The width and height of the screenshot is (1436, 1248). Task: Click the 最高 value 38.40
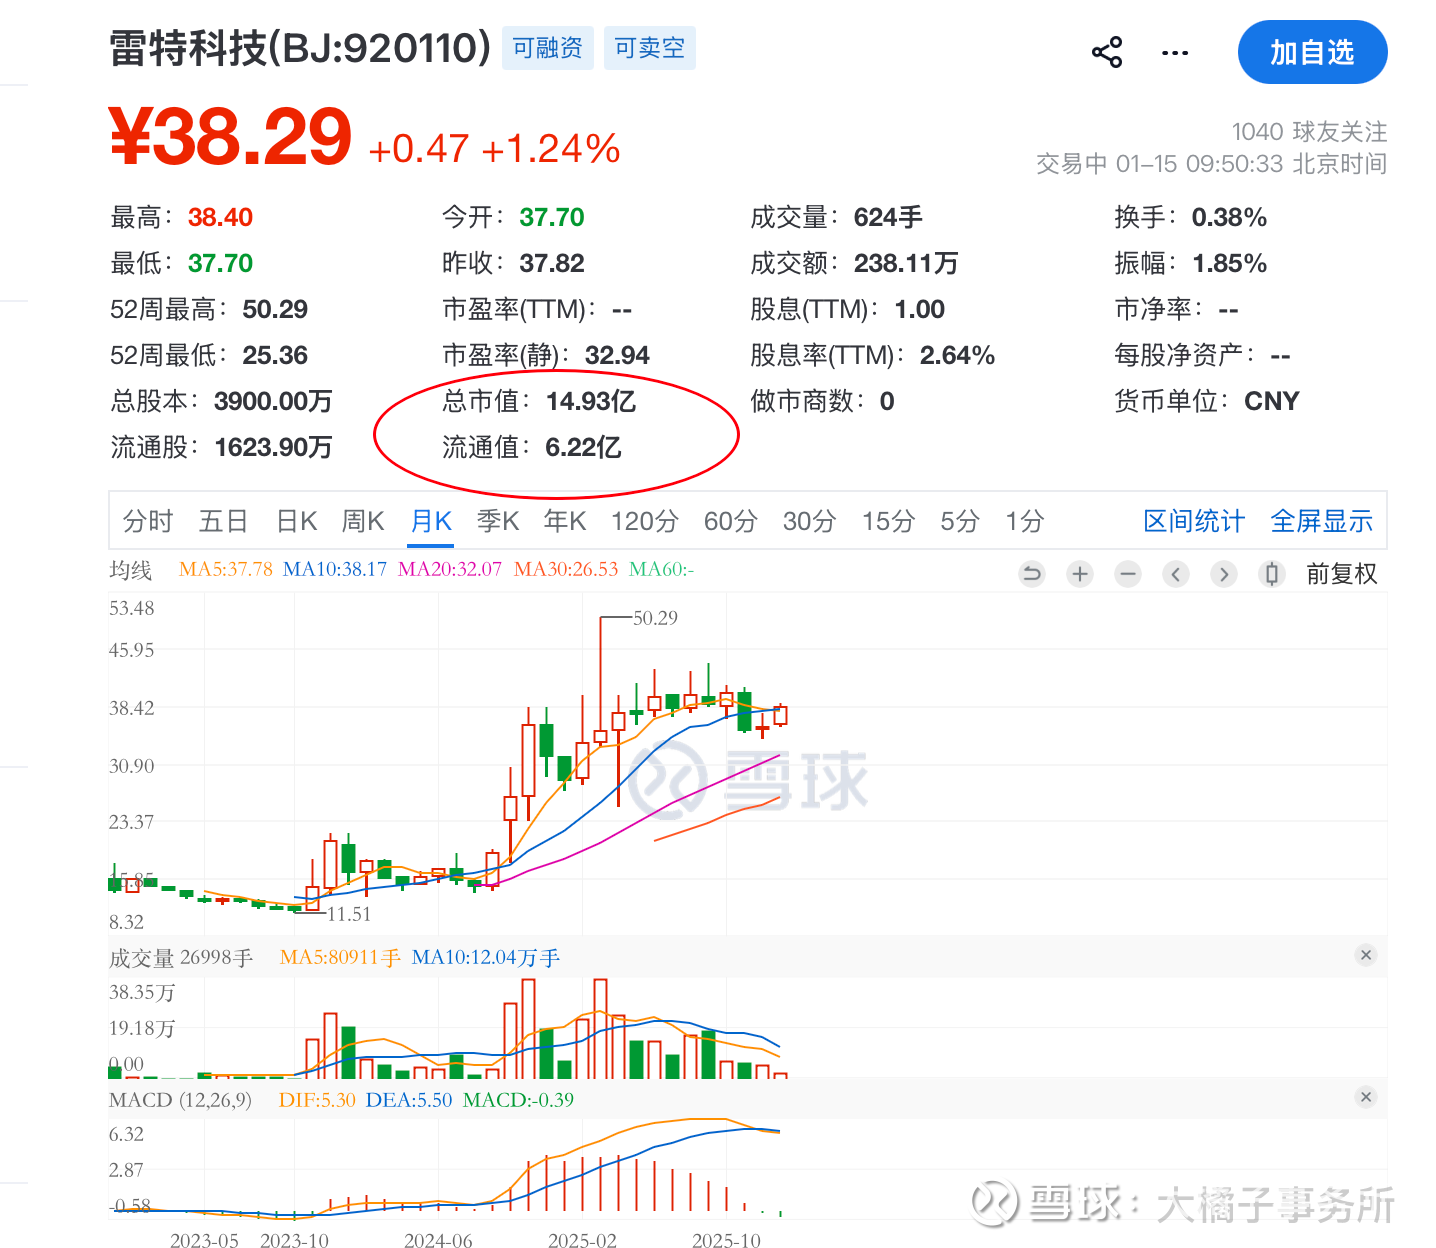(221, 217)
